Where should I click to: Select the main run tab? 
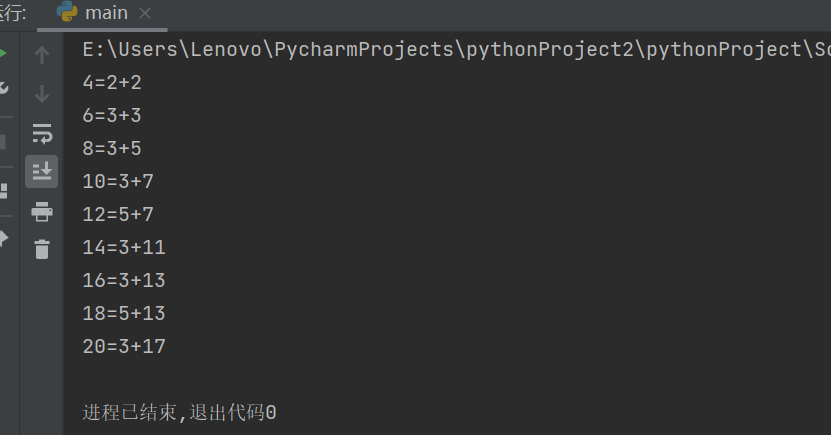(x=106, y=13)
